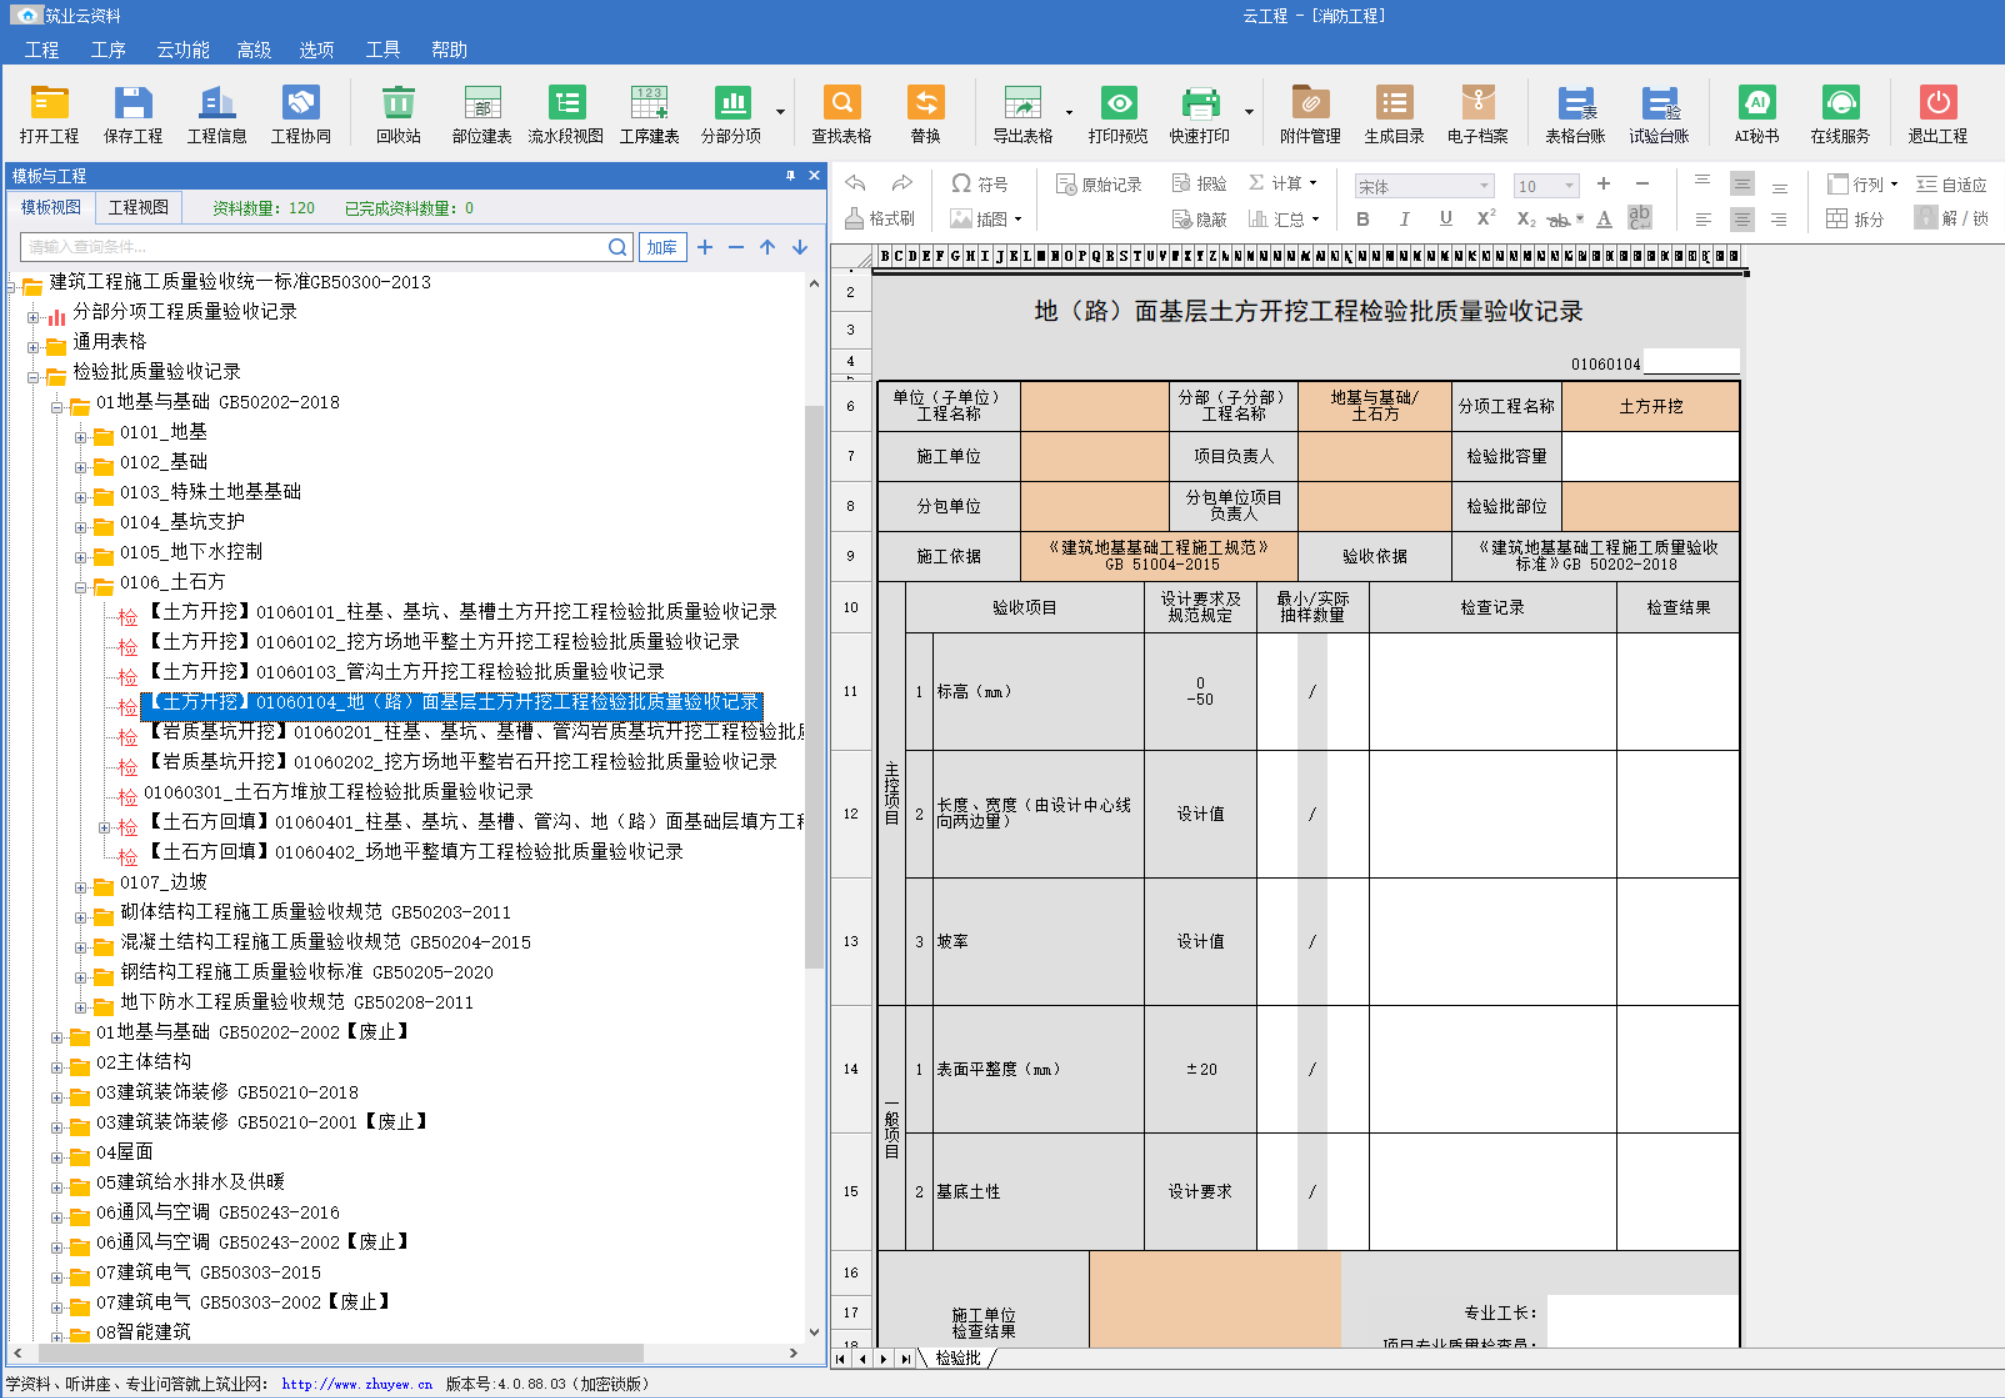Collapse the 0106_土石方 tree folder
Screen dimensions: 2005x1398
click(x=80, y=587)
